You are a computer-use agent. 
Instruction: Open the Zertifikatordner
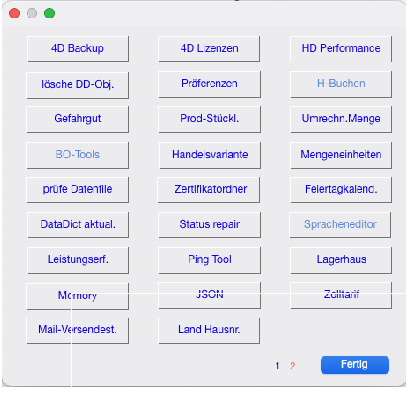point(209,190)
